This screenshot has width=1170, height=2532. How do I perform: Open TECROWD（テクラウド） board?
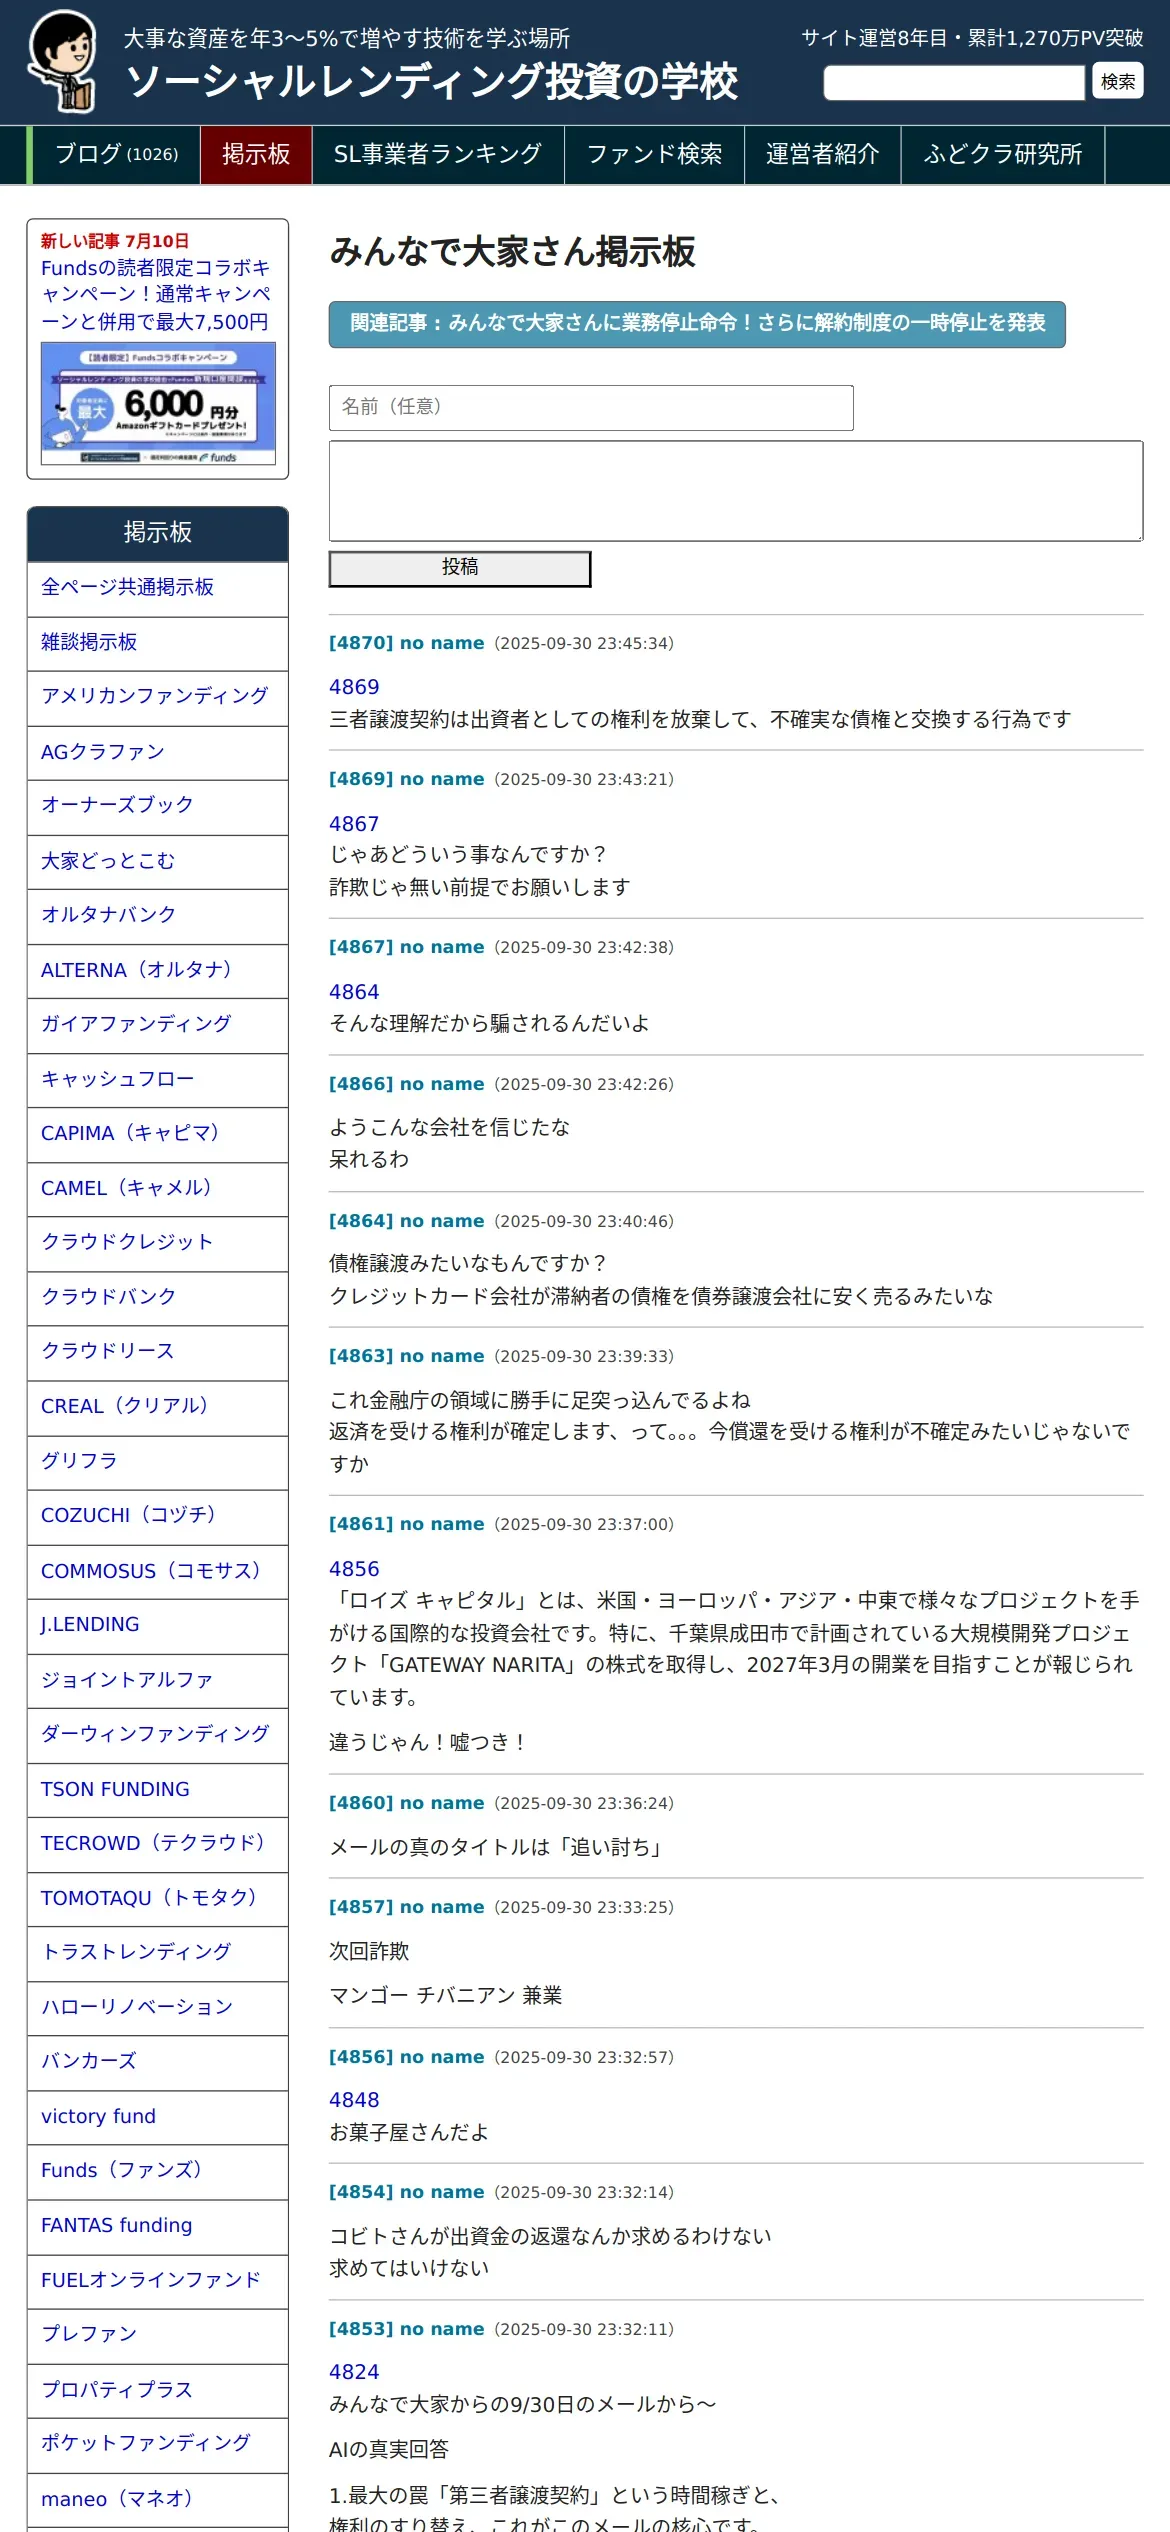158,1843
